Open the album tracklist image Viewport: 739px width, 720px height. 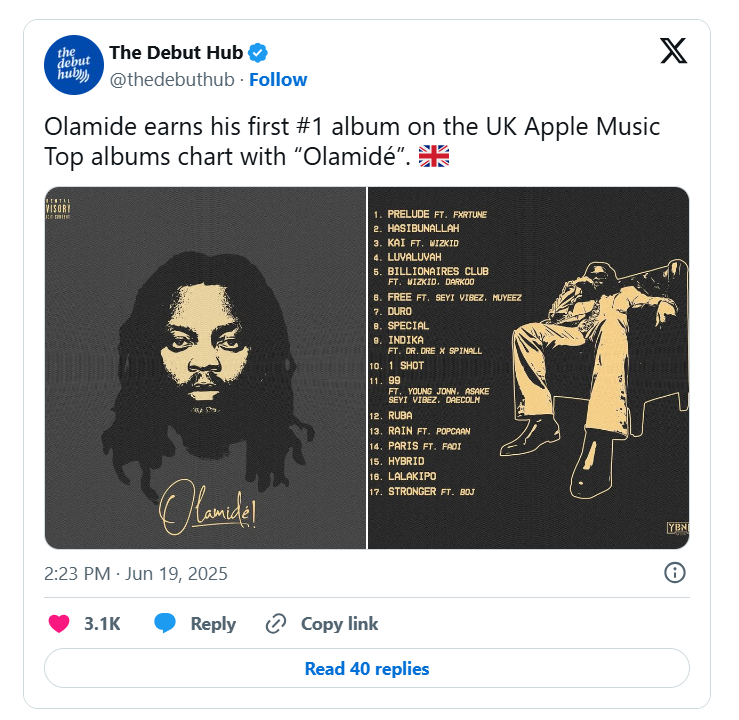tap(528, 368)
